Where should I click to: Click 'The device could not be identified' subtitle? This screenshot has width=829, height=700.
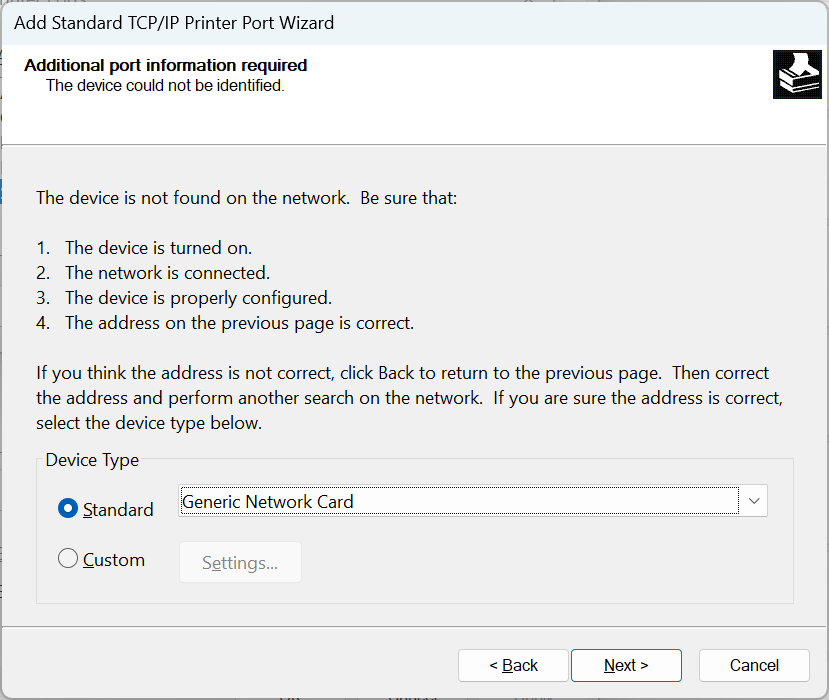click(165, 86)
